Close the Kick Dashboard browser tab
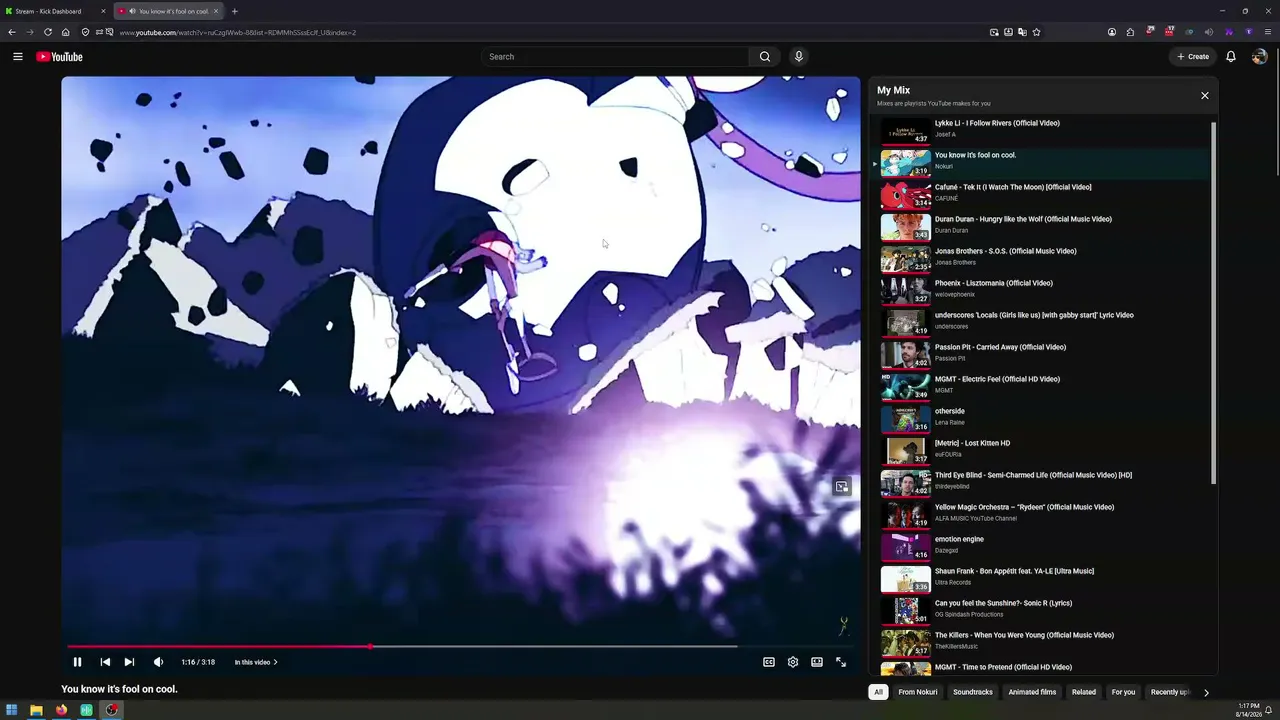 pos(103,11)
